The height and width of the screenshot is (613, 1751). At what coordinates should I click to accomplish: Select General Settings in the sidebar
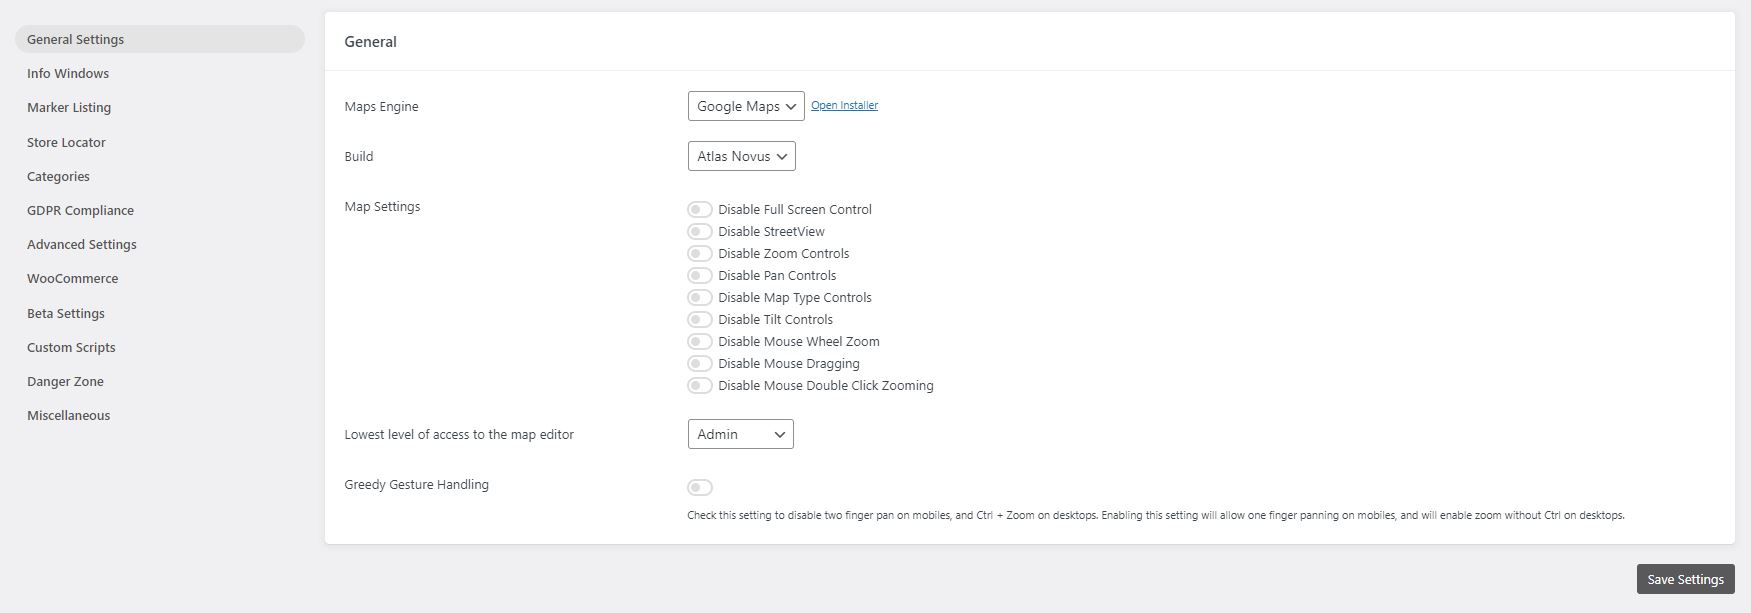(160, 39)
